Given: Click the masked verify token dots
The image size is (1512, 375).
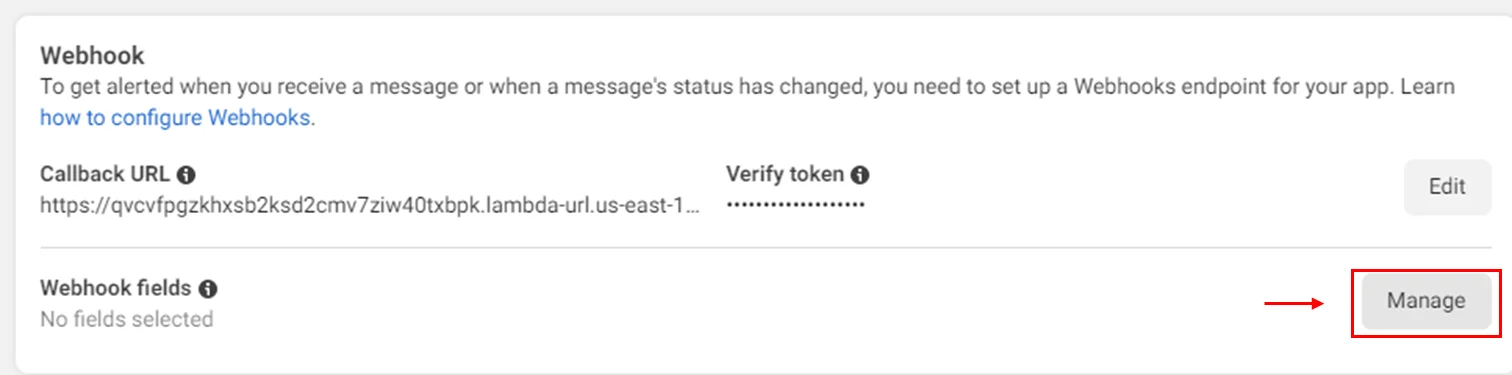Looking at the screenshot, I should (795, 204).
